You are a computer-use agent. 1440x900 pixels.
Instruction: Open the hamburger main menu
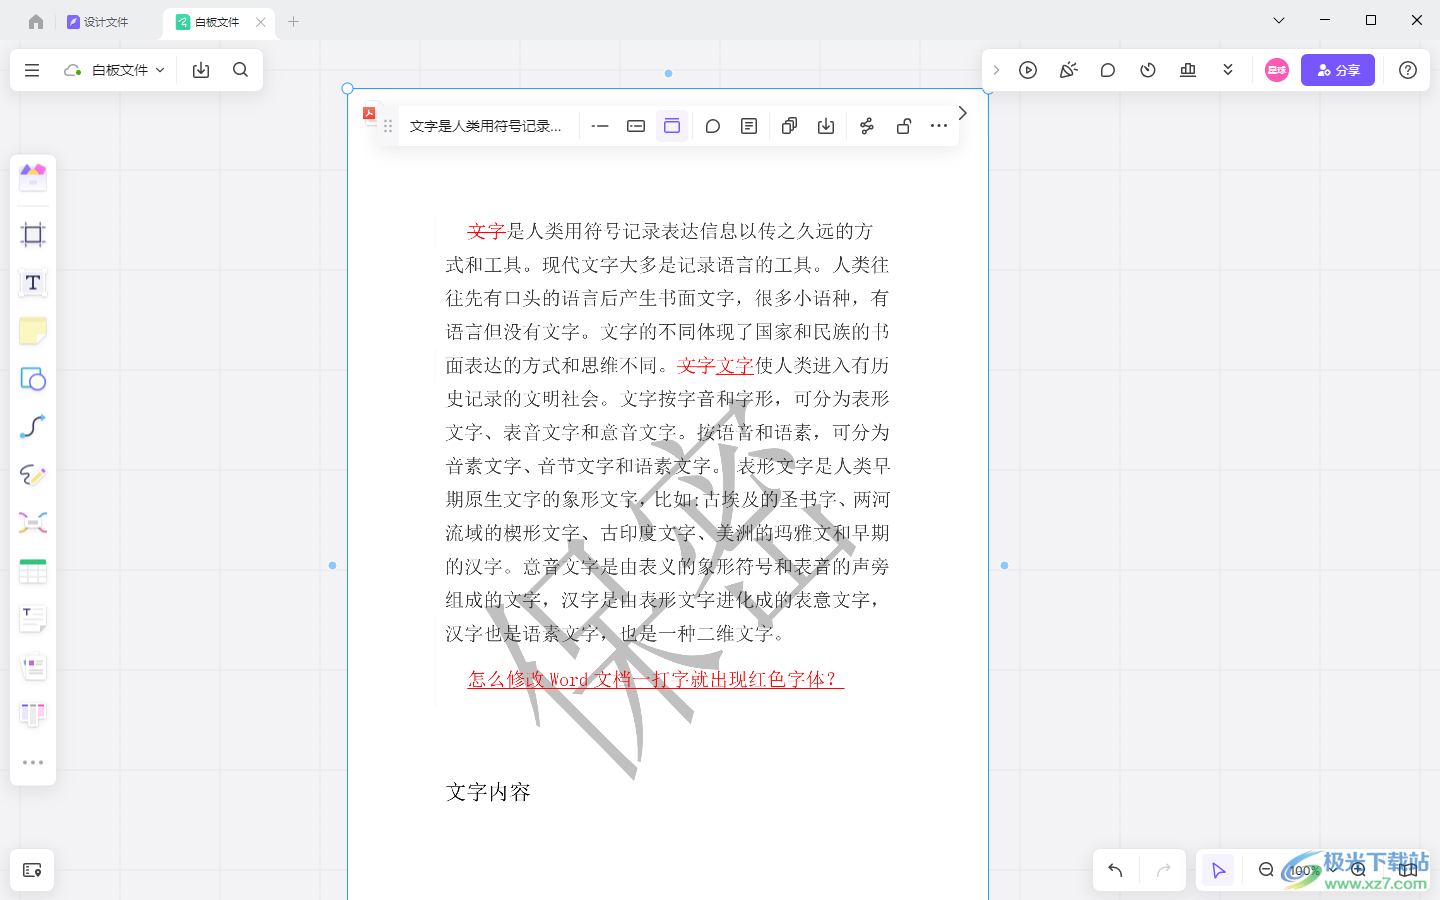(x=32, y=70)
